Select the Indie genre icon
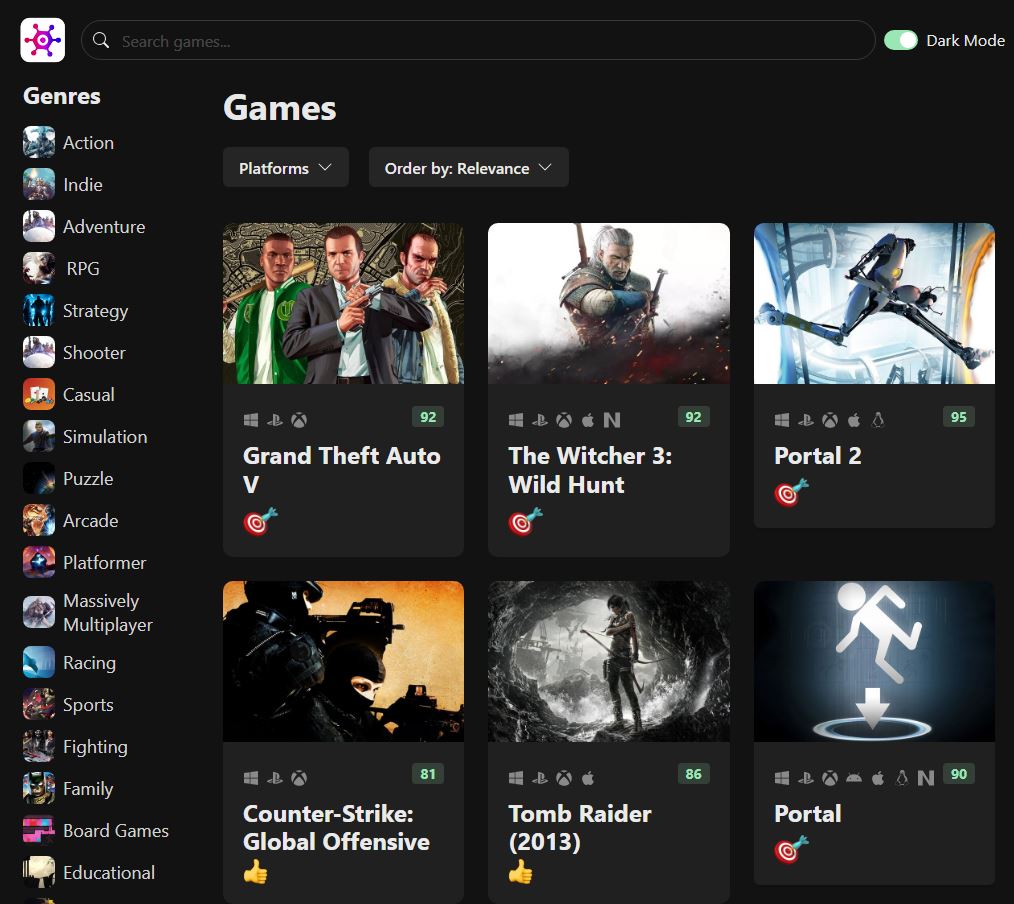This screenshot has width=1014, height=904. (x=39, y=184)
